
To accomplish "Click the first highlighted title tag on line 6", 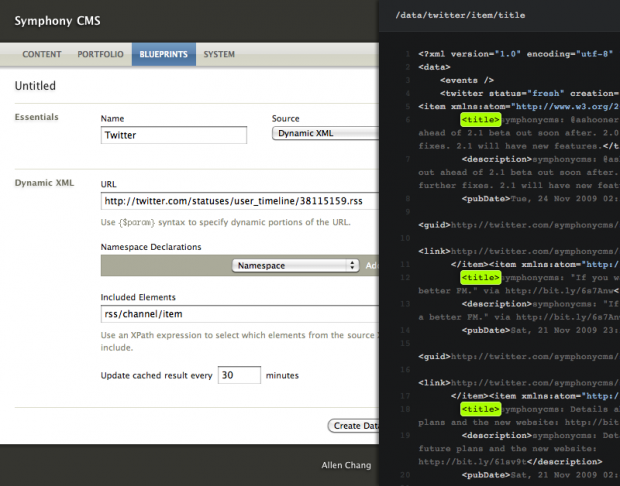I will coord(480,119).
